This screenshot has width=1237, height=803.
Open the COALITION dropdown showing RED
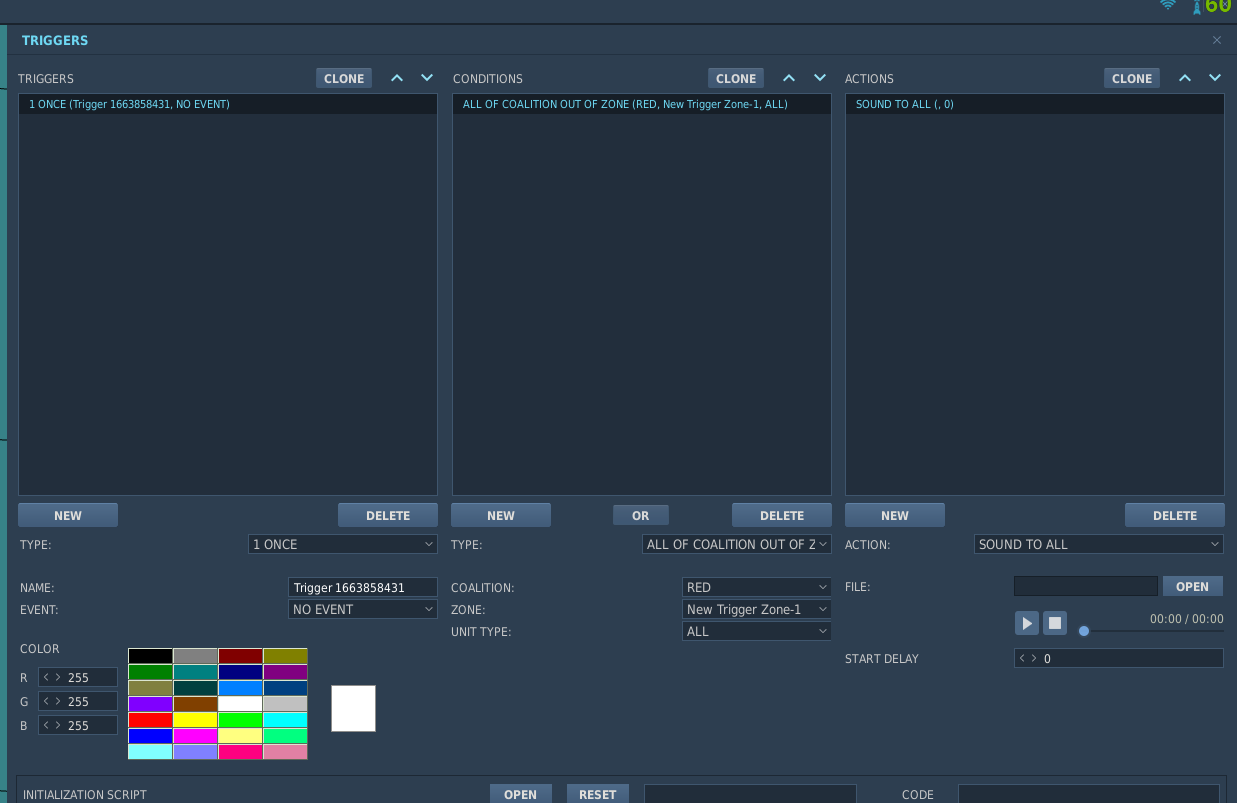tap(757, 587)
